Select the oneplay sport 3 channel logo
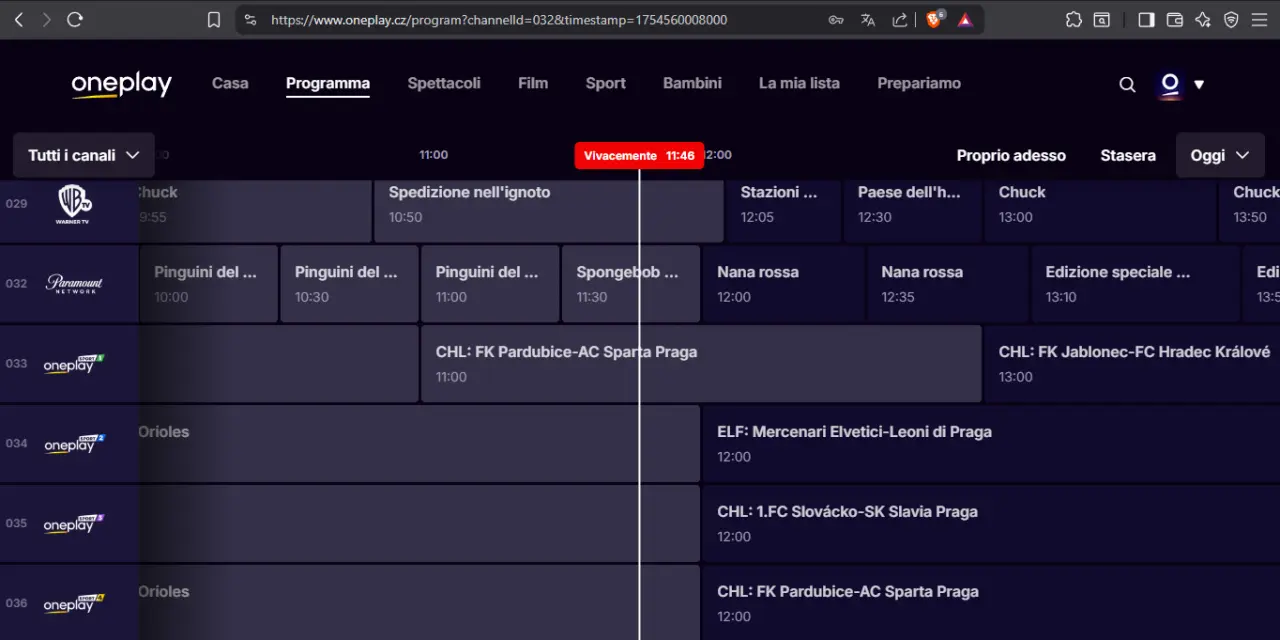Viewport: 1280px width, 640px height. point(74,524)
